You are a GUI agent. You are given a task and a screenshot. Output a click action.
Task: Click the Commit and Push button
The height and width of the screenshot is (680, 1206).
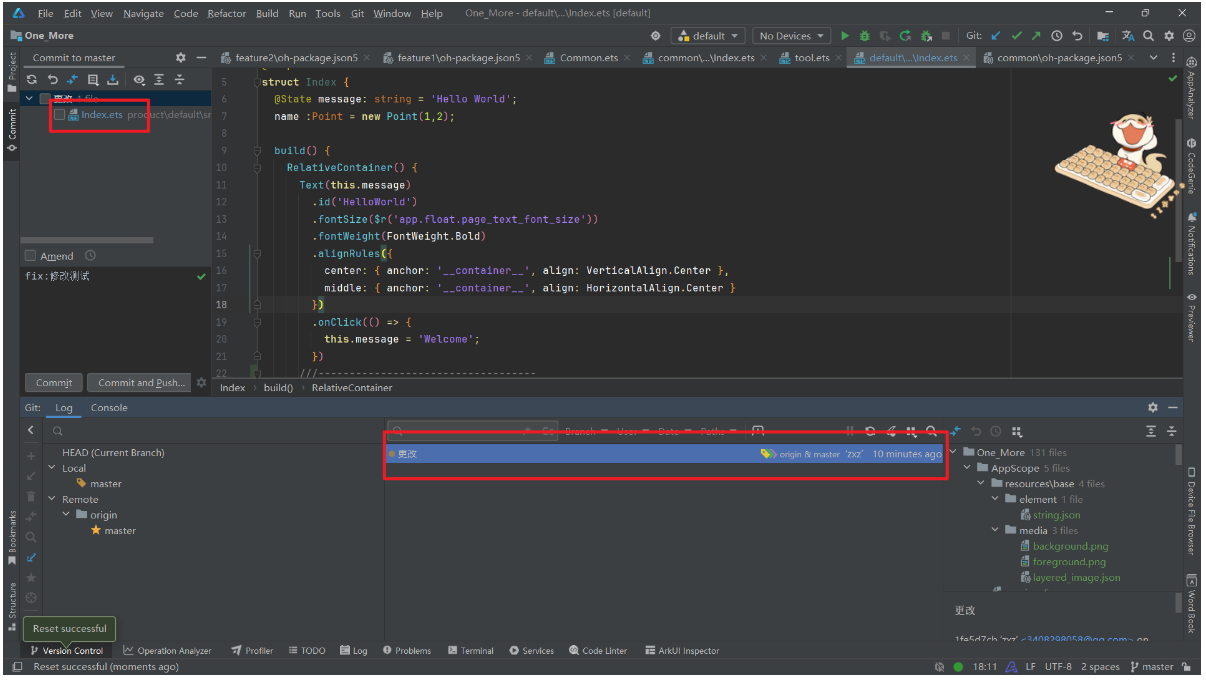[x=139, y=382]
